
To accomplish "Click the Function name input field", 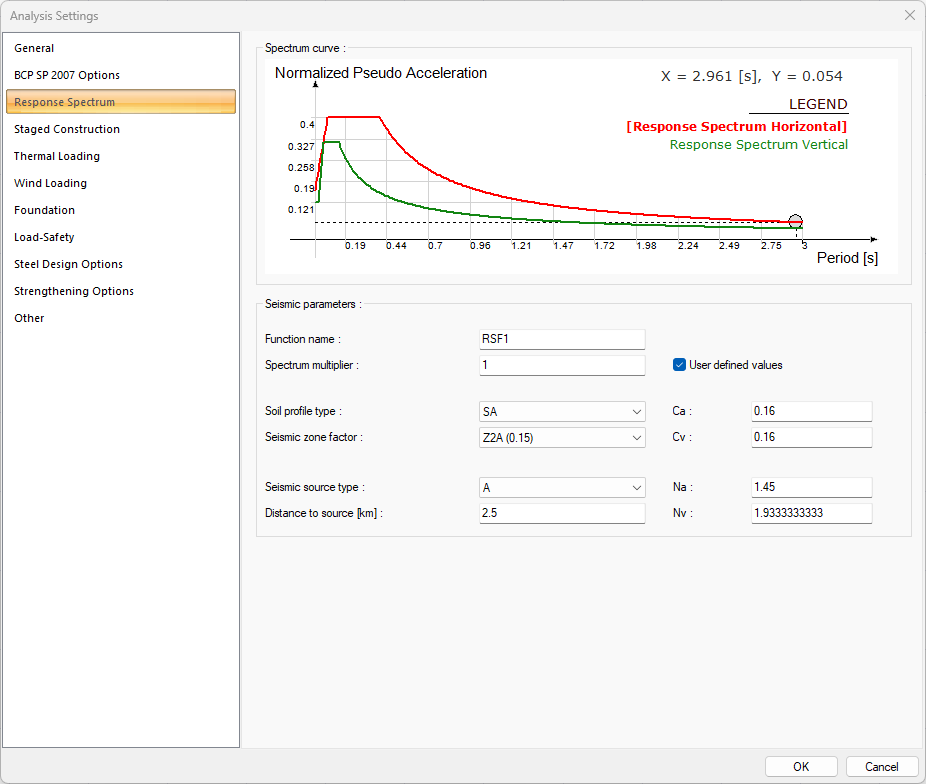I will (562, 340).
